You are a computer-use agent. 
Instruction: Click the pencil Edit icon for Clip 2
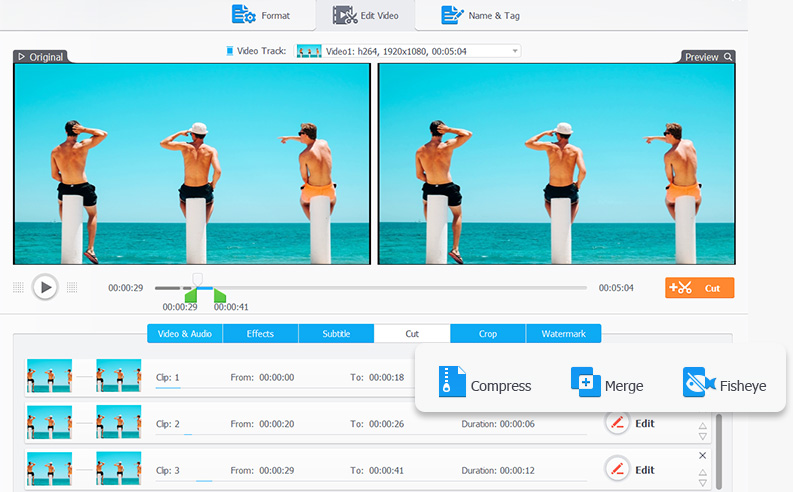pyautogui.click(x=617, y=423)
